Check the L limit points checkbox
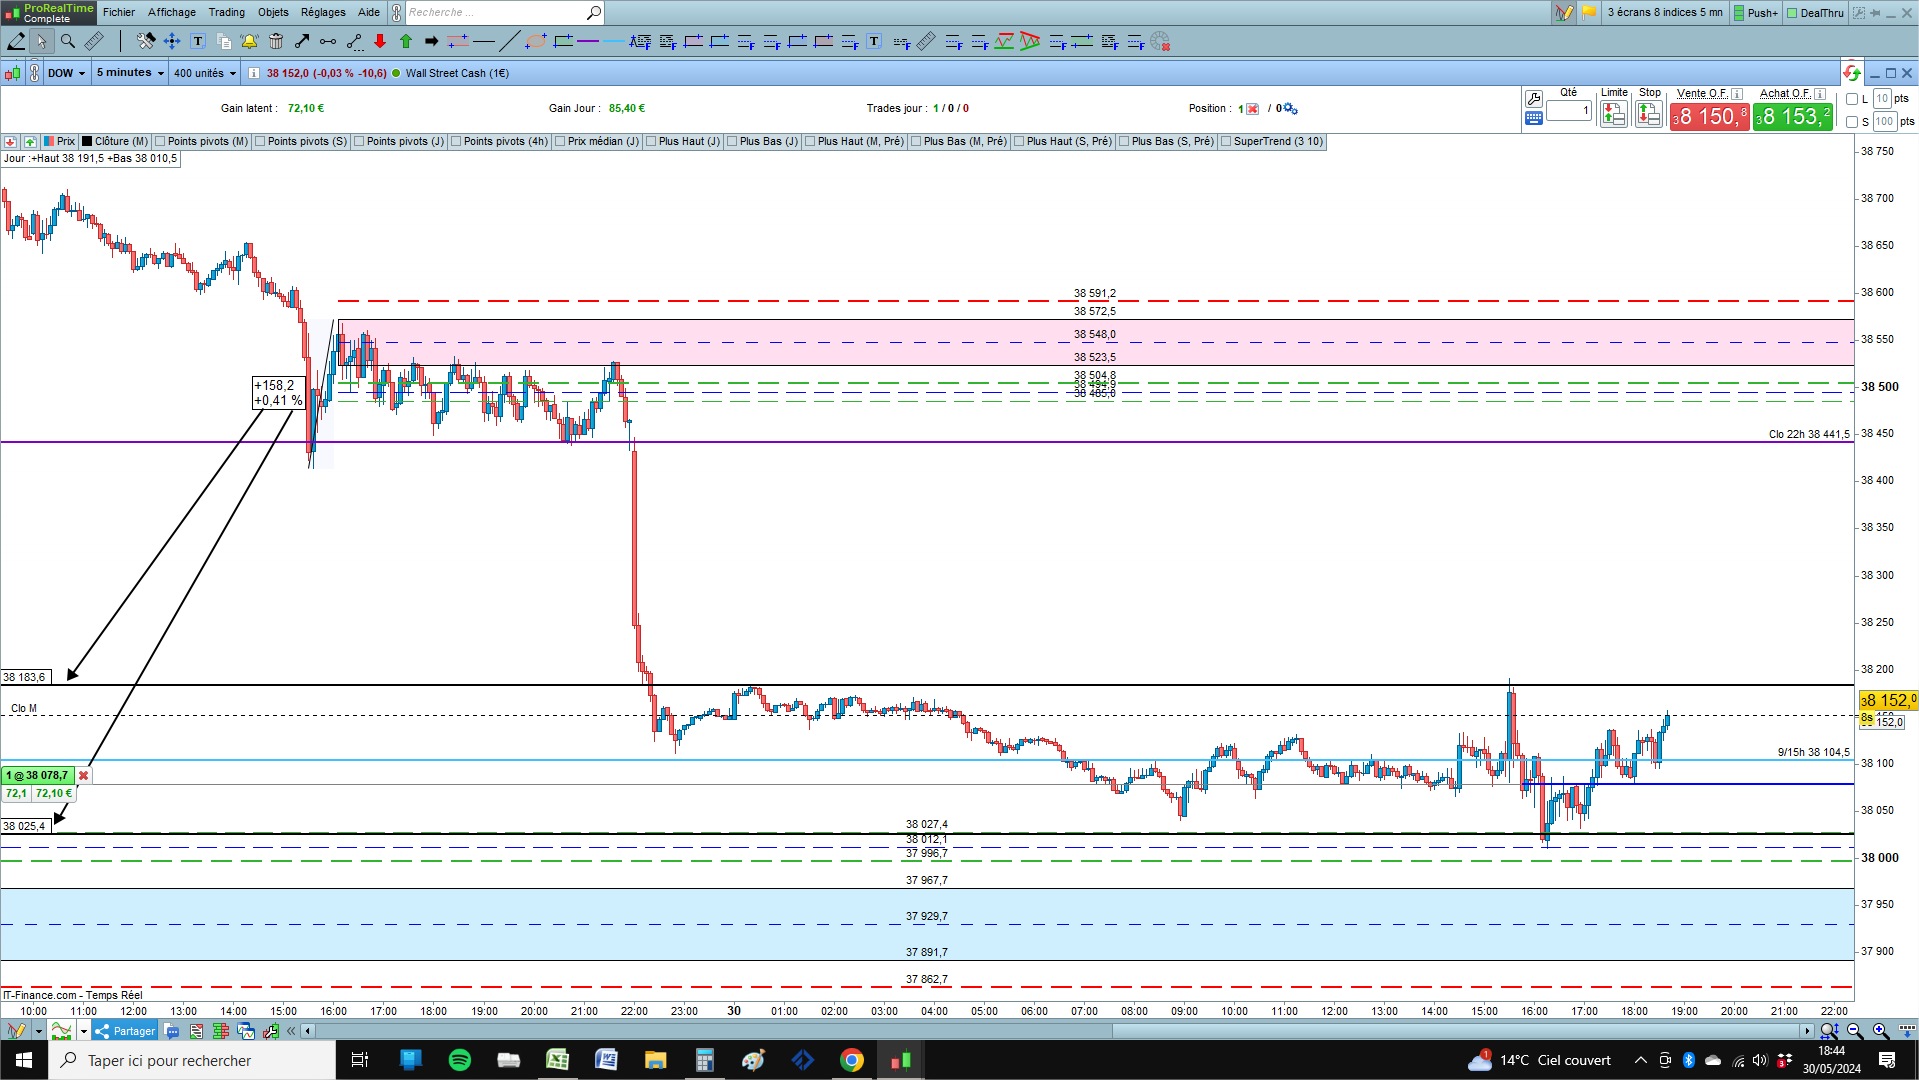This screenshot has width=1919, height=1080. (1852, 99)
